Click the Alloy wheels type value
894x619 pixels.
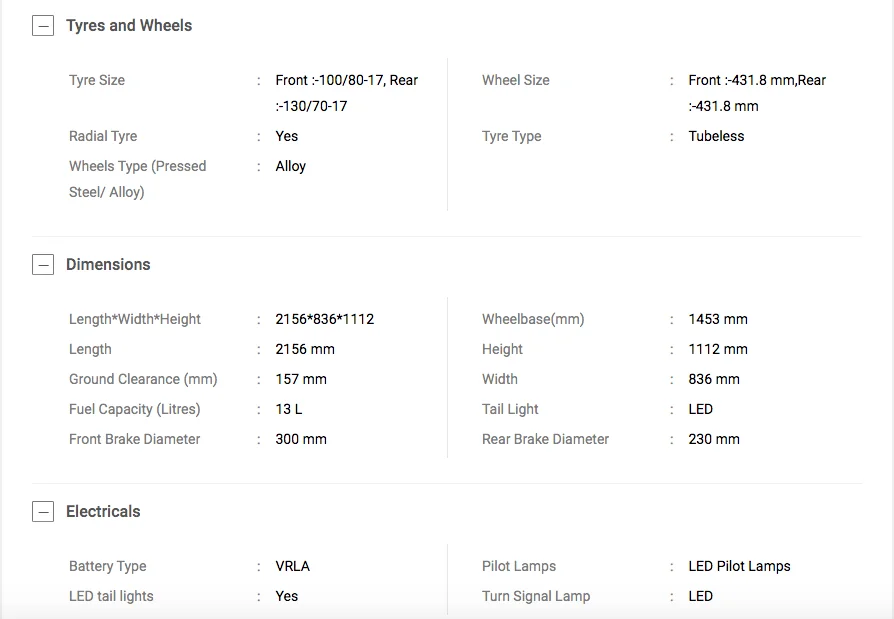(291, 166)
